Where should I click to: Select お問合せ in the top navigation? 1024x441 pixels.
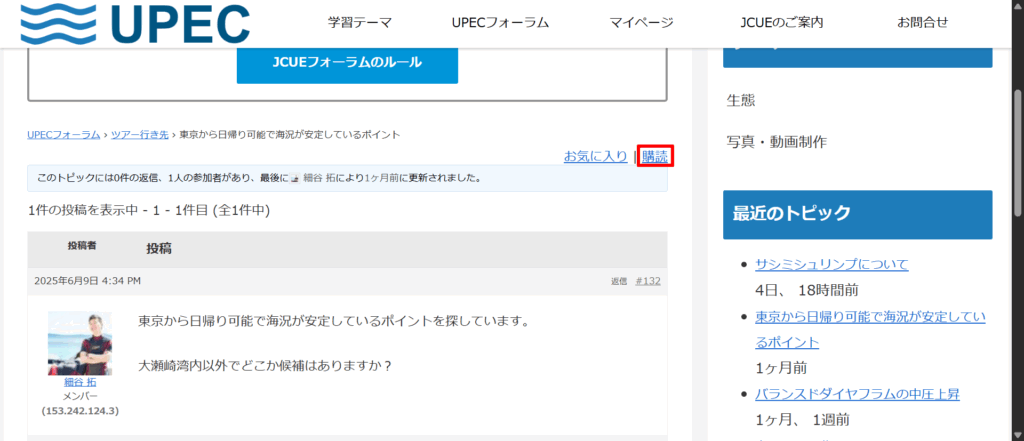(x=922, y=23)
